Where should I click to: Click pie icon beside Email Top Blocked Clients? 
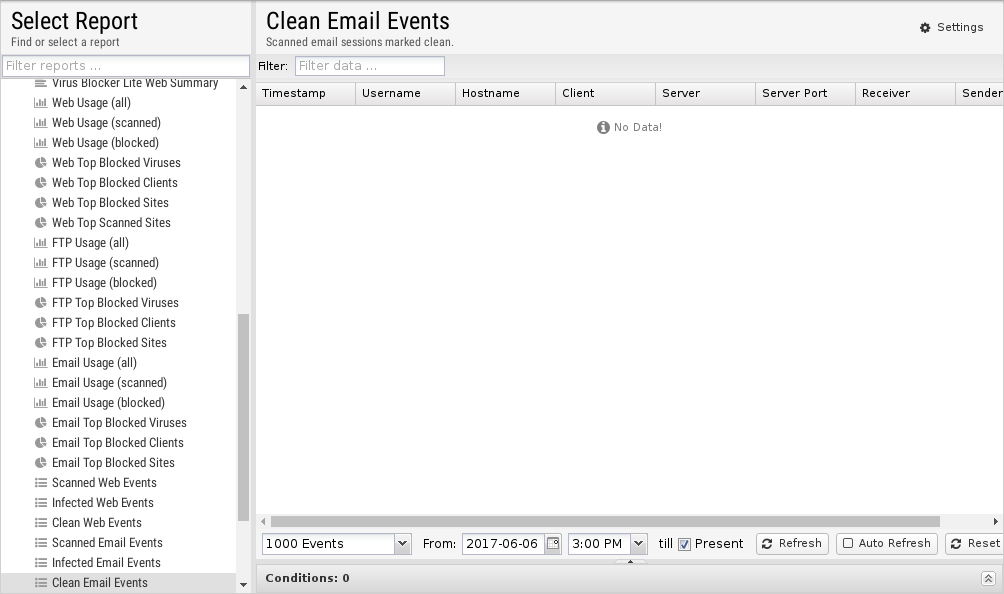(x=40, y=442)
